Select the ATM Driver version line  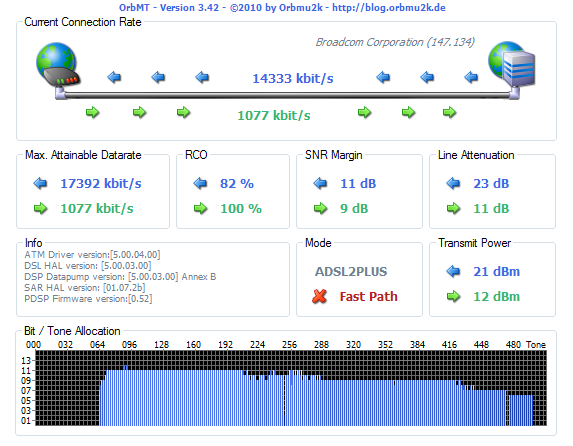pos(92,254)
